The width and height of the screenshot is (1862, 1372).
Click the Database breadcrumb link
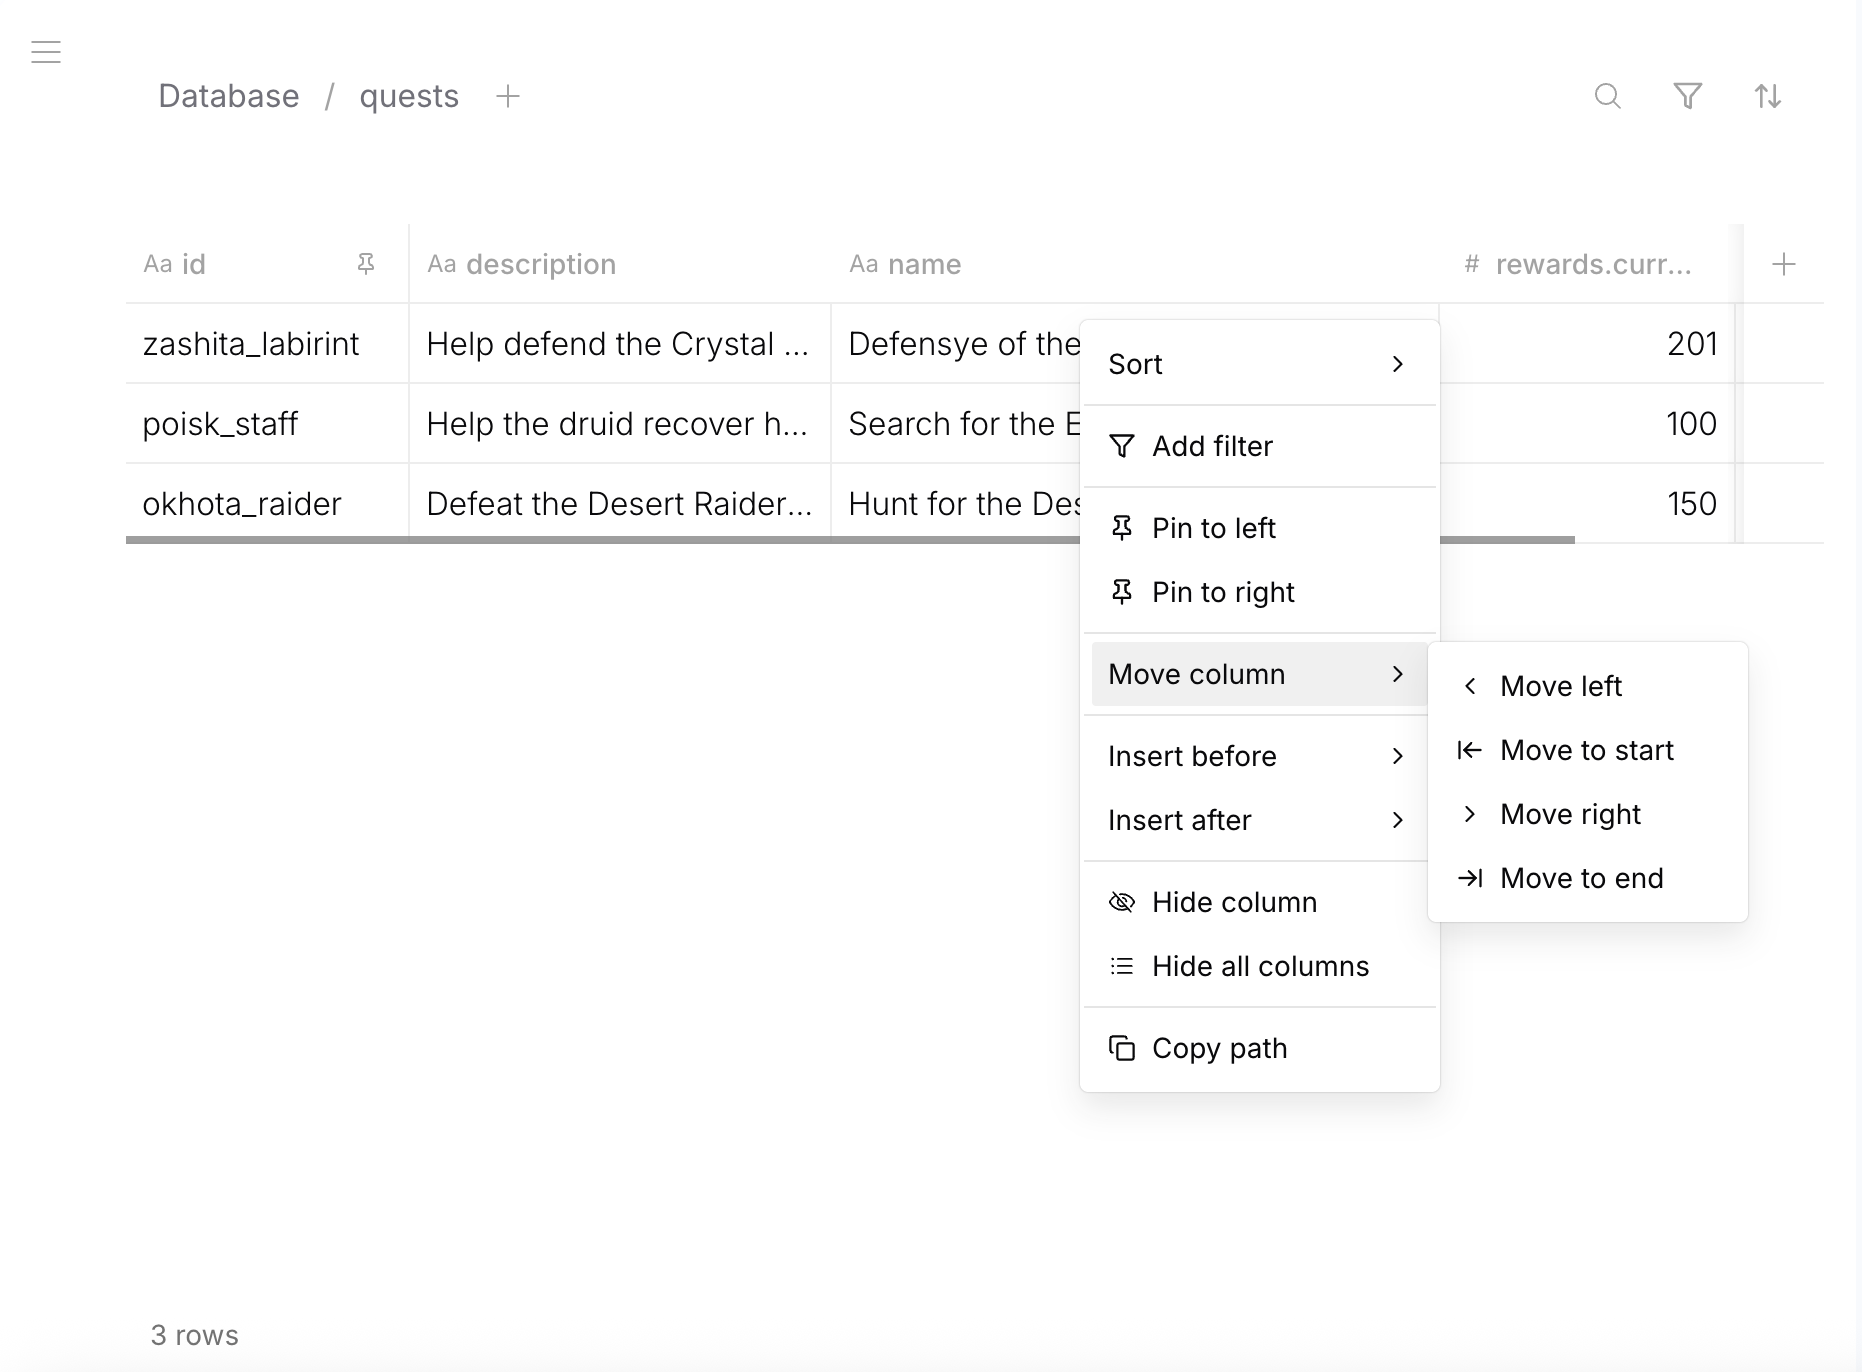228,96
